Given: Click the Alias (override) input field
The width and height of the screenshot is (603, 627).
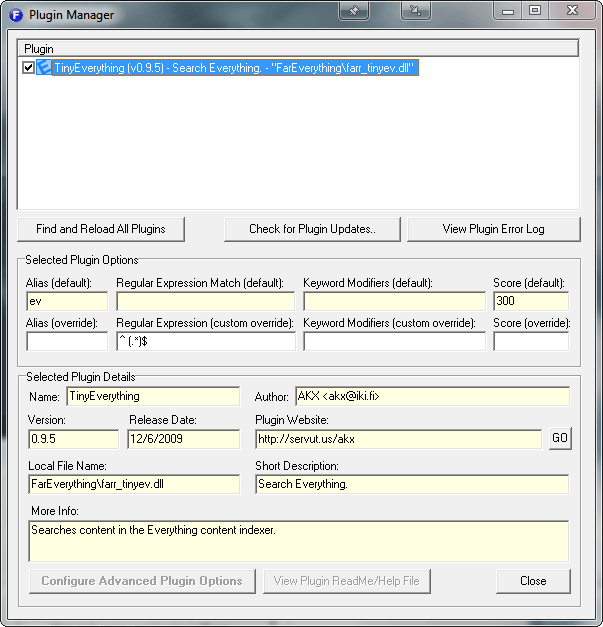Looking at the screenshot, I should coord(67,341).
